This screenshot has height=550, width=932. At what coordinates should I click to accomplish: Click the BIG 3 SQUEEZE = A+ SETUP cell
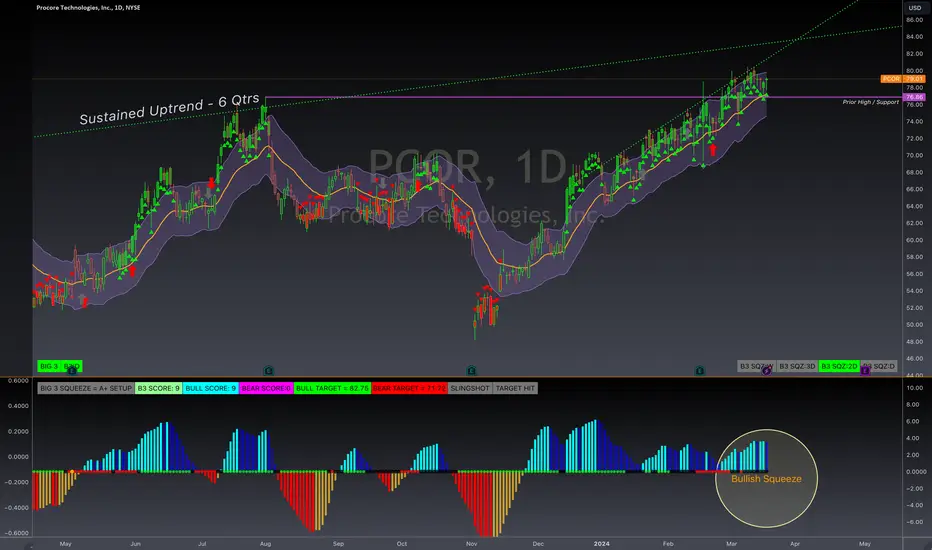coord(86,388)
